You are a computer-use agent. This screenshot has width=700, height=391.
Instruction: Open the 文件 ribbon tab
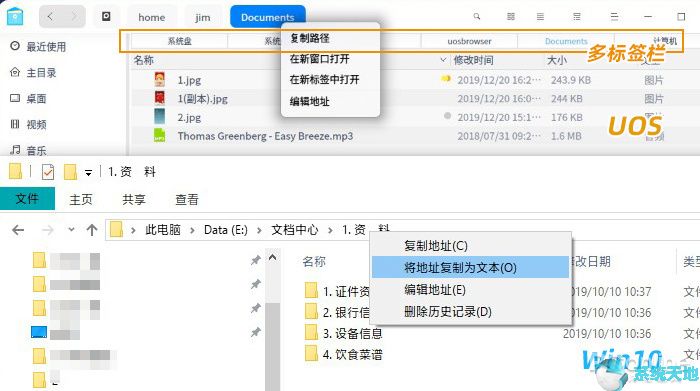tap(27, 199)
